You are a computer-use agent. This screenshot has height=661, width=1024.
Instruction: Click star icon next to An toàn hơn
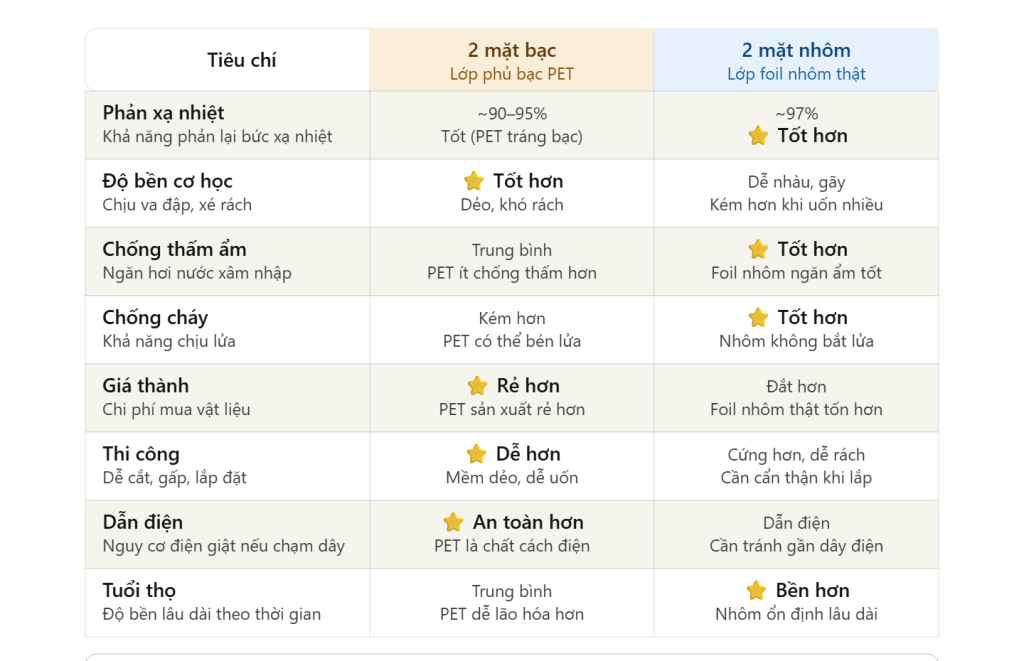pyautogui.click(x=453, y=522)
